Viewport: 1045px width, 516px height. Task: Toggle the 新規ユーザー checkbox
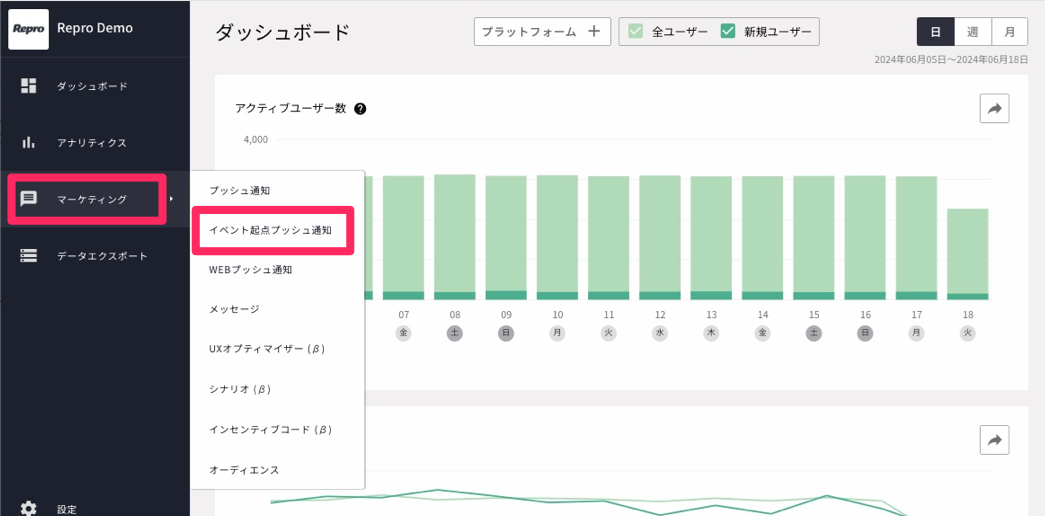tap(728, 31)
